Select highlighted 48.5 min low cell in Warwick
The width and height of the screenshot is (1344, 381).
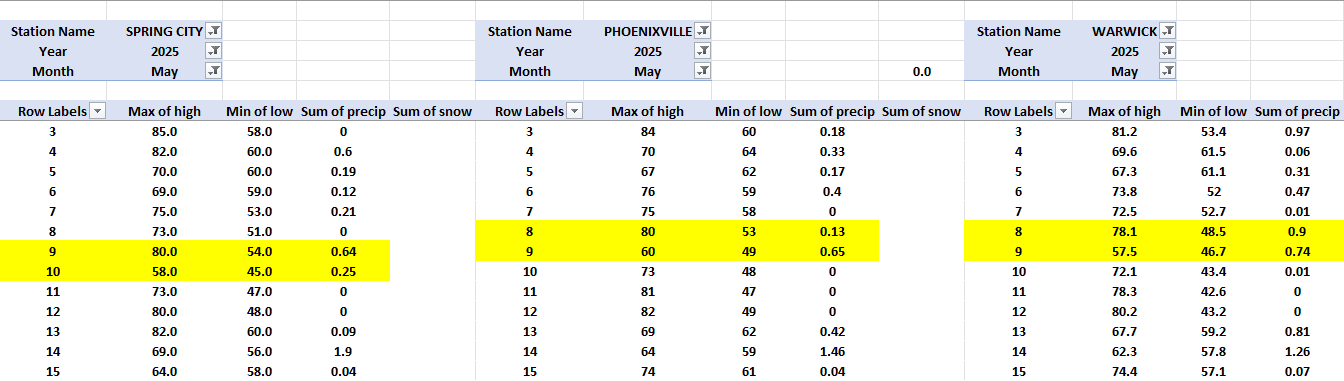[1214, 231]
